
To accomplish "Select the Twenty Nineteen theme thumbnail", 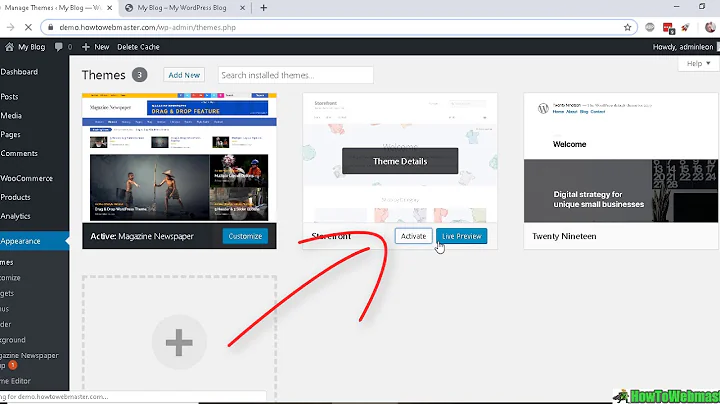I will point(621,158).
